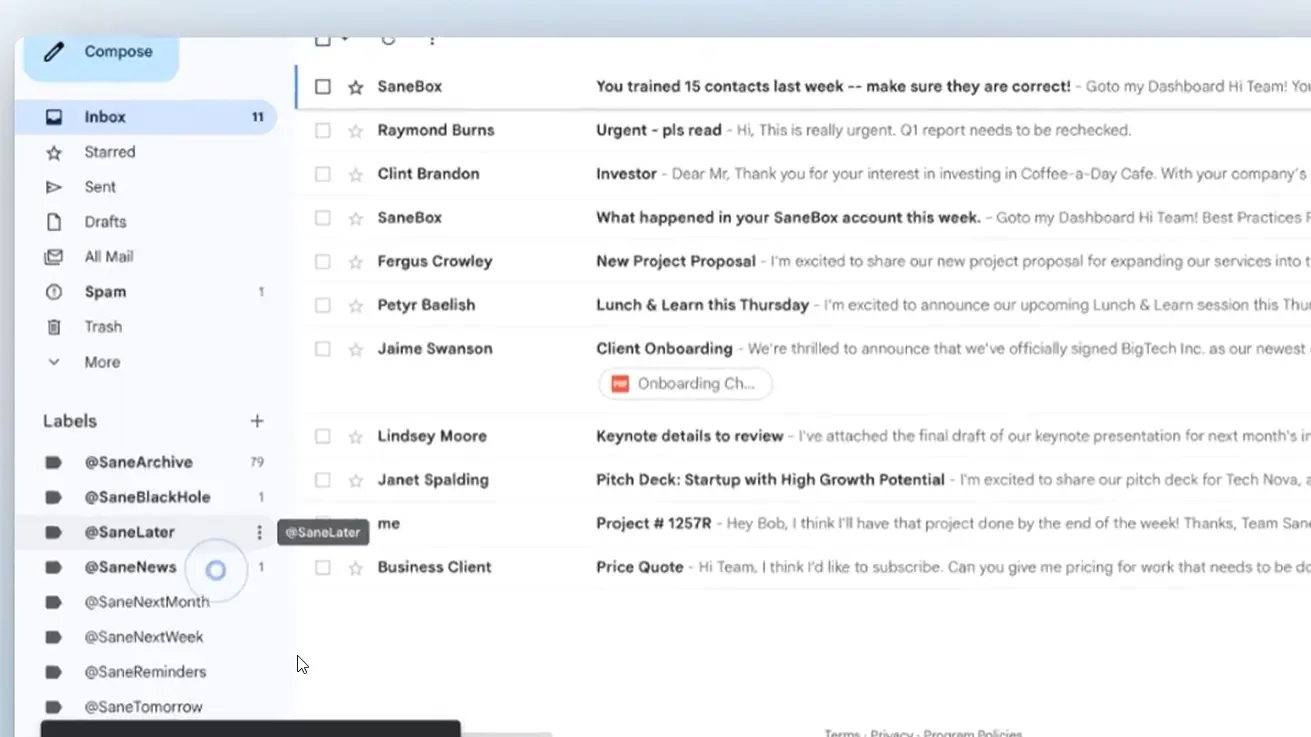The width and height of the screenshot is (1311, 737).
Task: Click the @SaneReminders label icon
Action: (x=54, y=672)
